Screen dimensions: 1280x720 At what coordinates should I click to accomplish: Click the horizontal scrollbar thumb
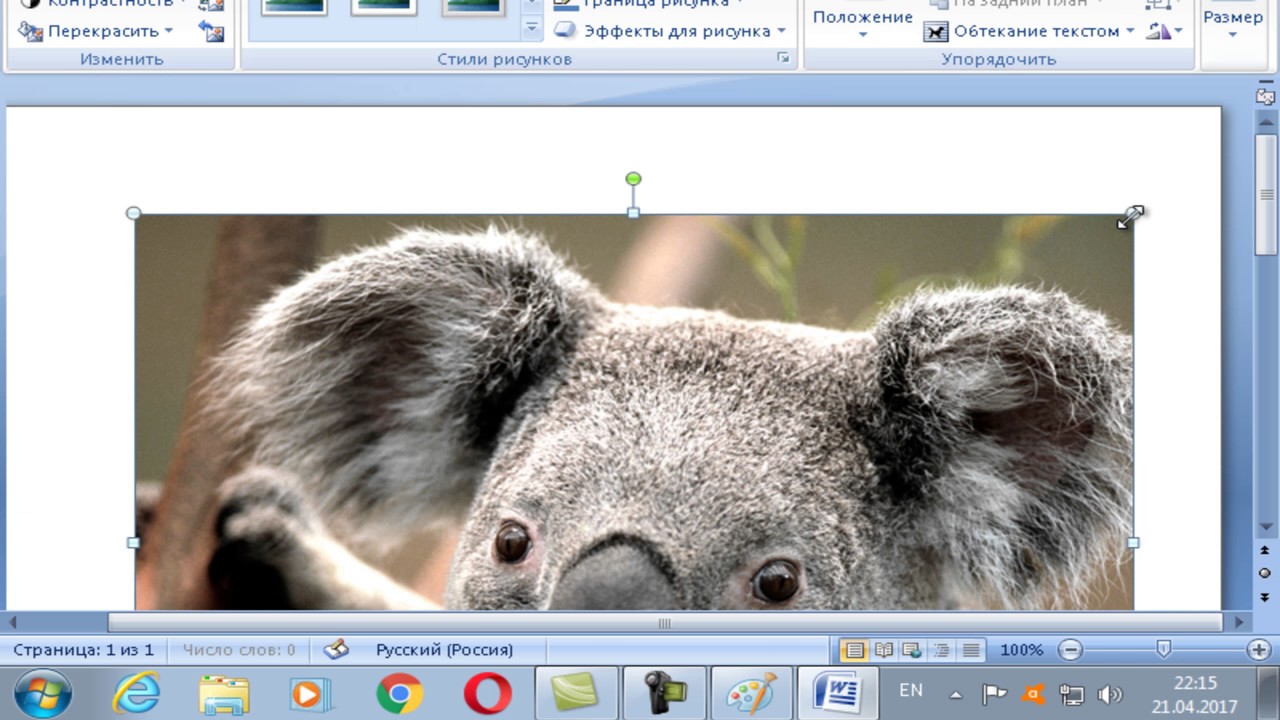tap(665, 623)
